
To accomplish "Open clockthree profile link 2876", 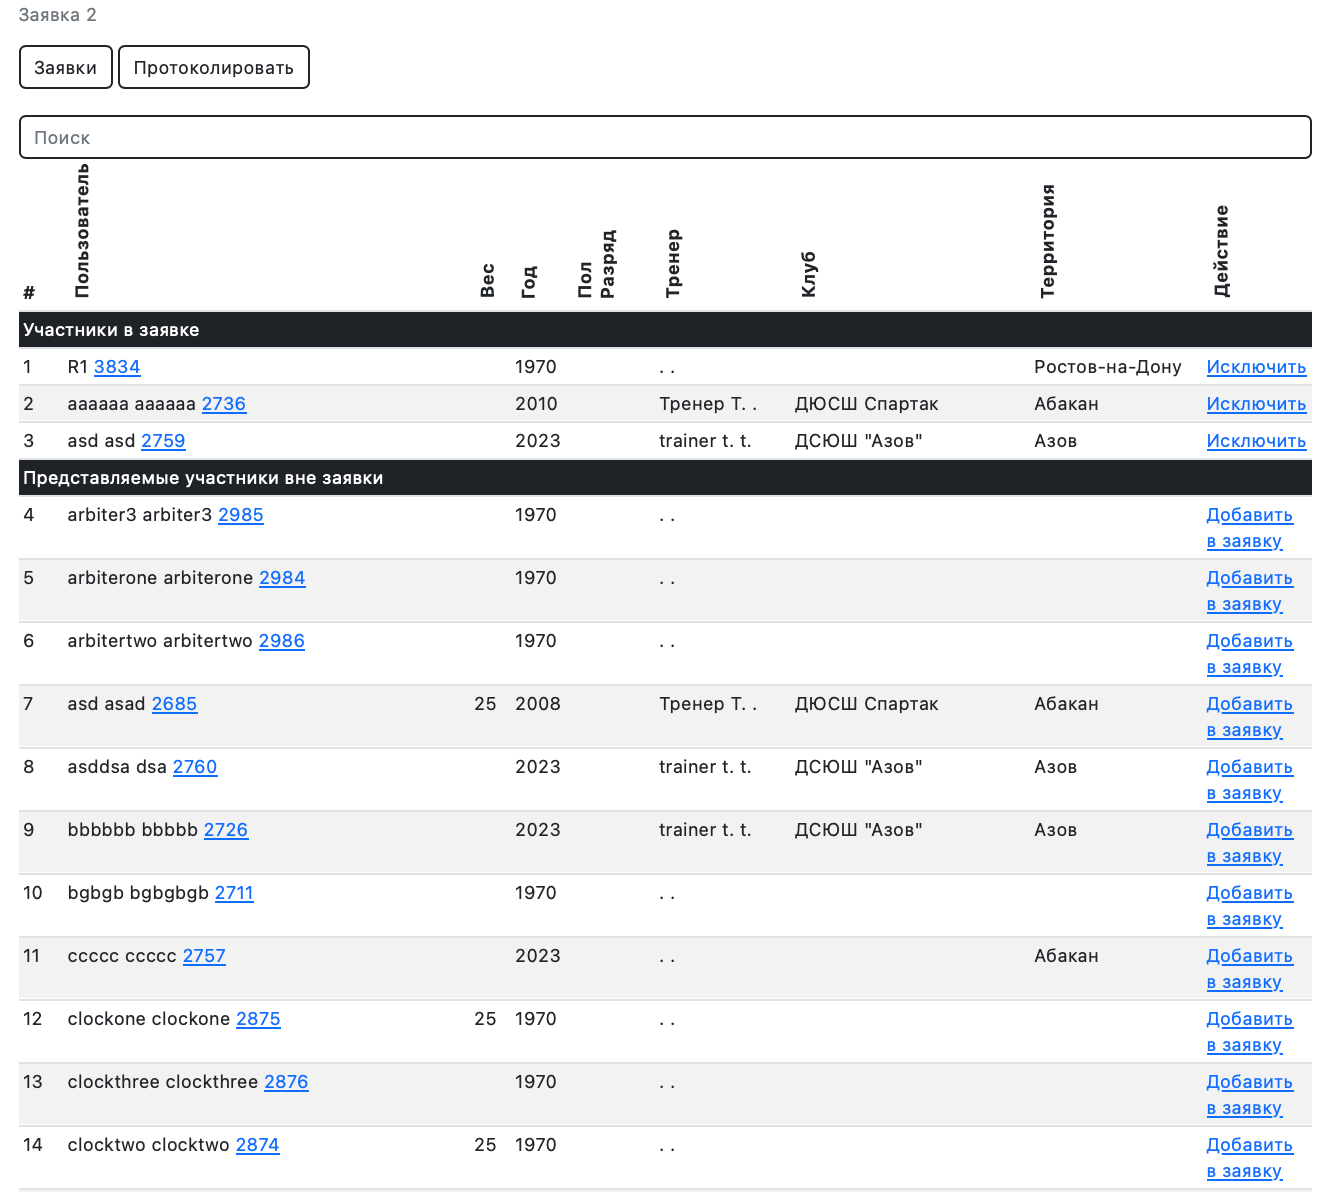I will 286,1082.
